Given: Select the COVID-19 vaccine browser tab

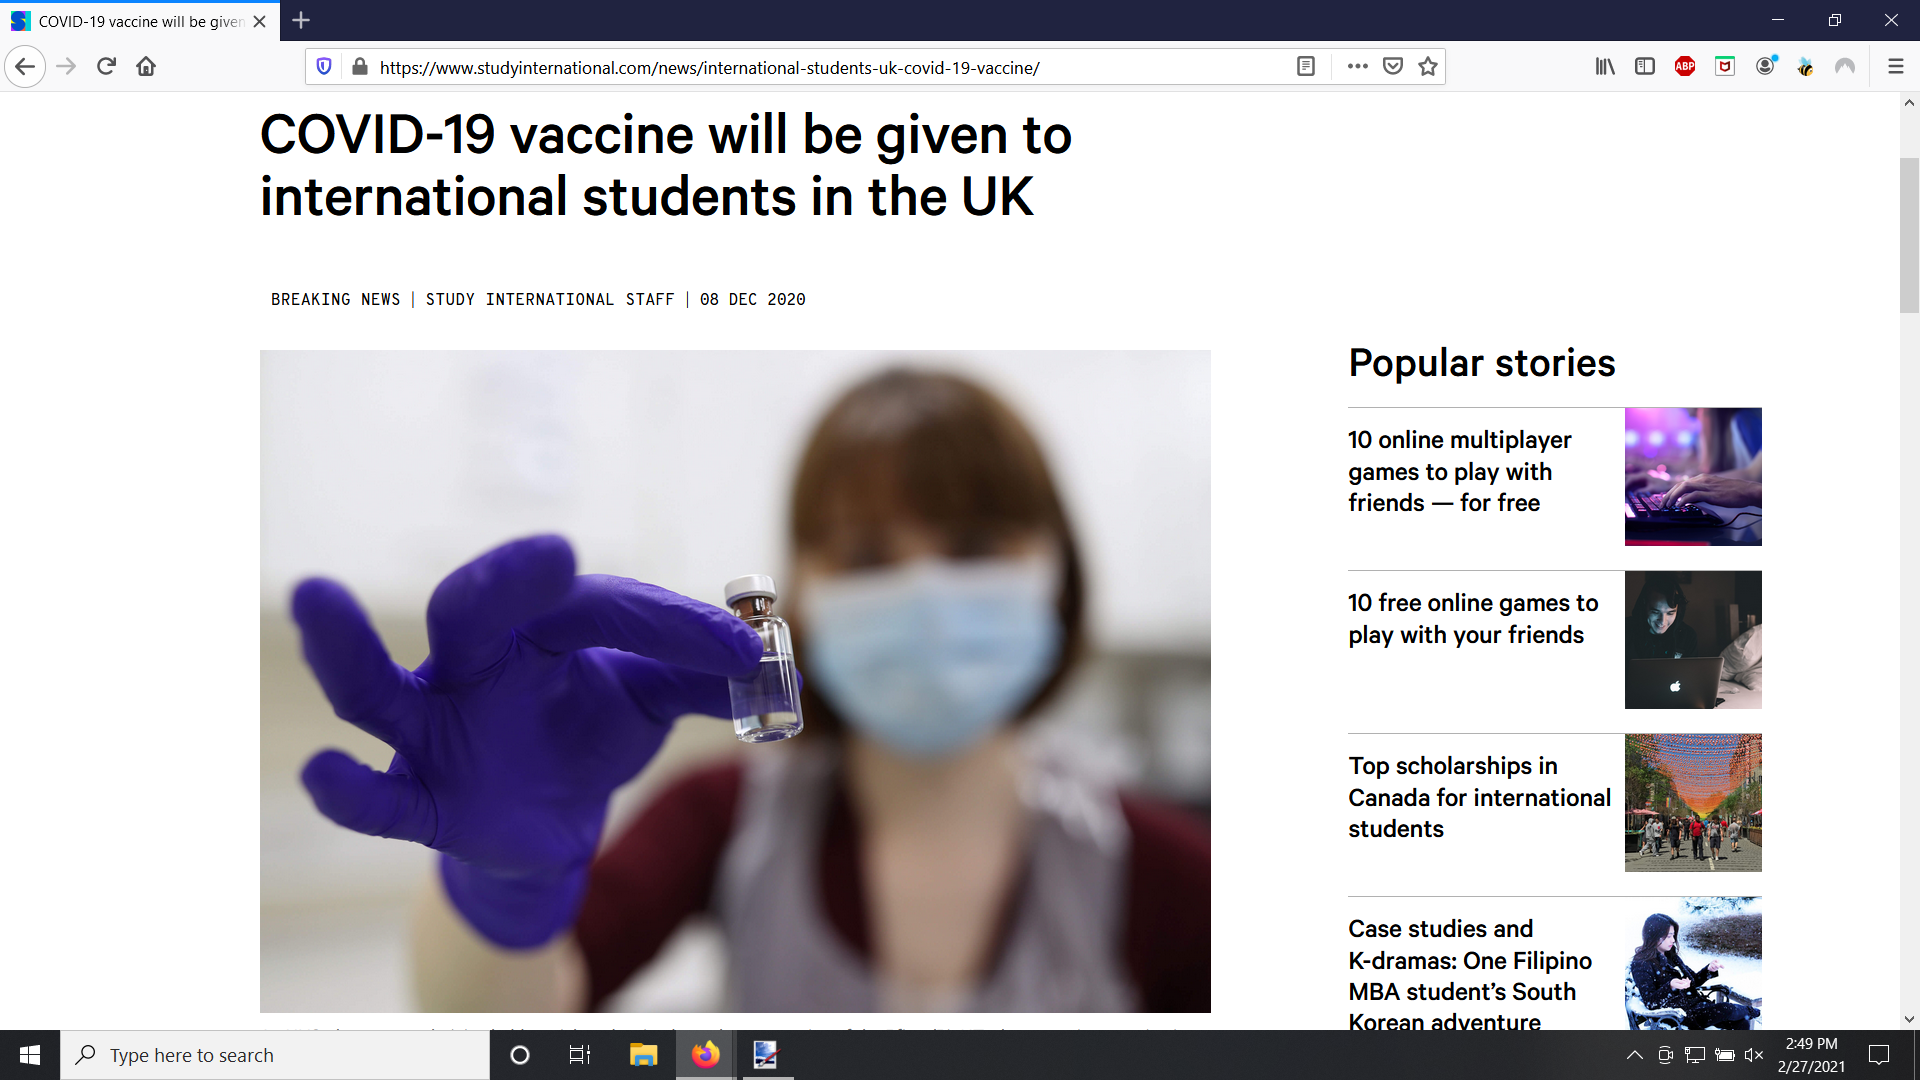Looking at the screenshot, I should coord(140,21).
